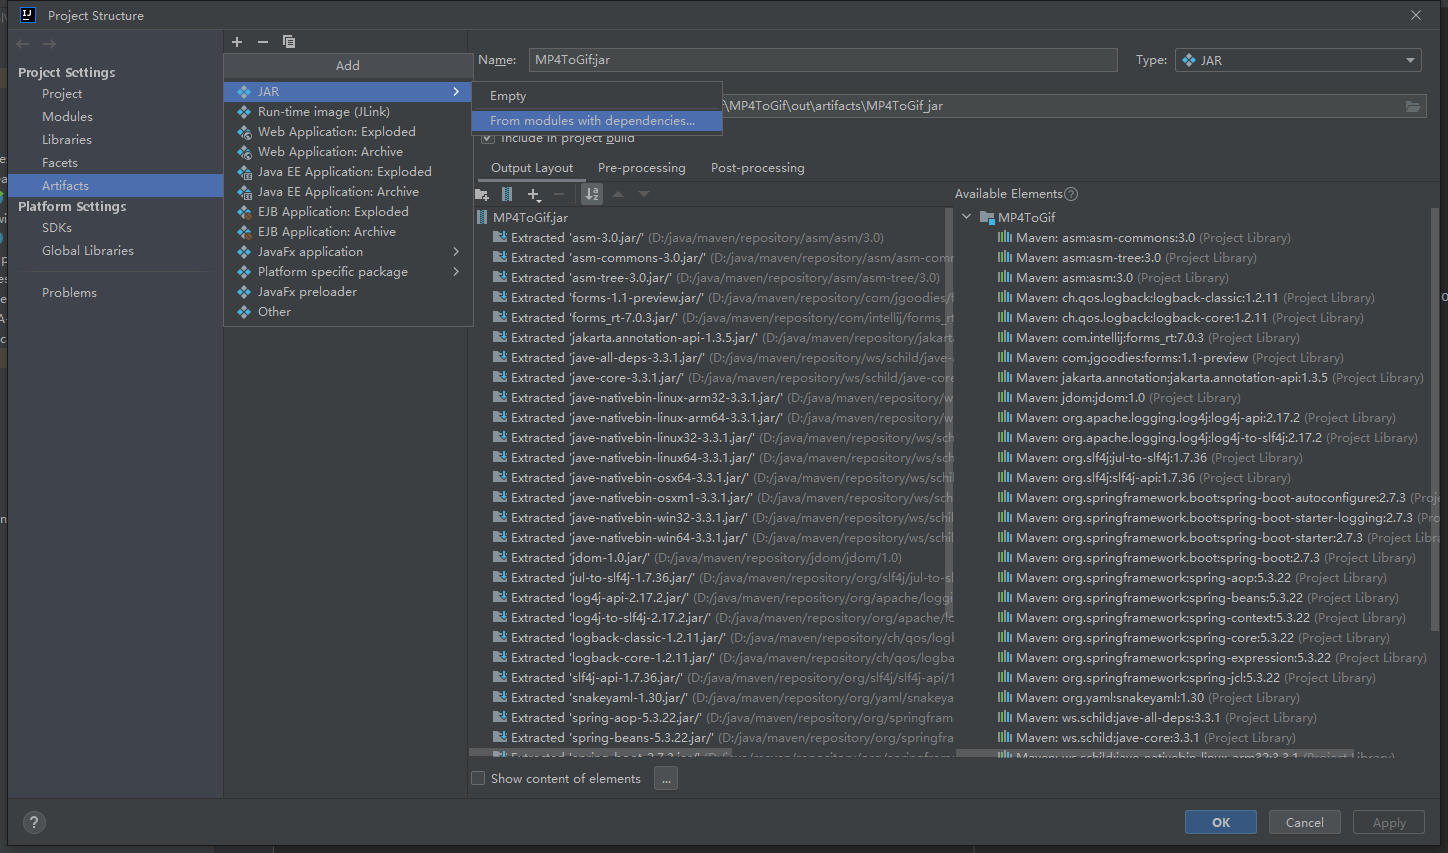This screenshot has height=853, width=1448.
Task: Click the move up arrow in Output Layout
Action: (618, 194)
